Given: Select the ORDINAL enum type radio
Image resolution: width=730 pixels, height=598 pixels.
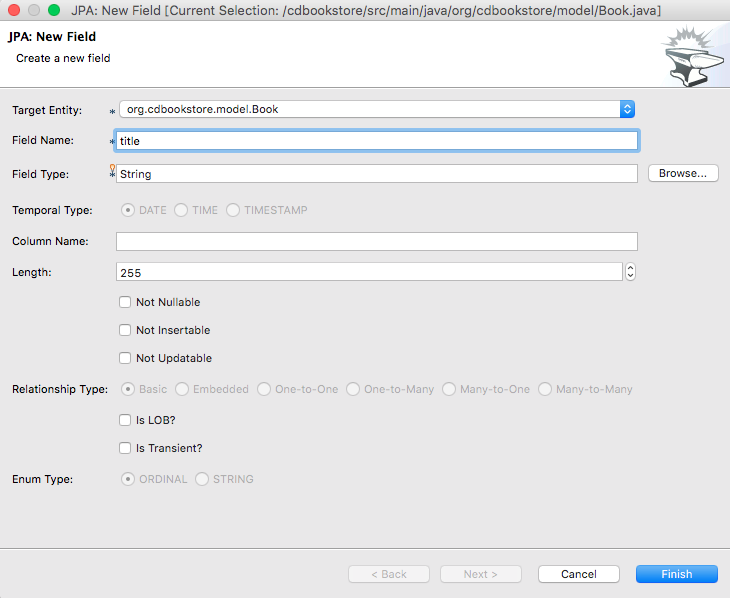Looking at the screenshot, I should click(x=128, y=479).
